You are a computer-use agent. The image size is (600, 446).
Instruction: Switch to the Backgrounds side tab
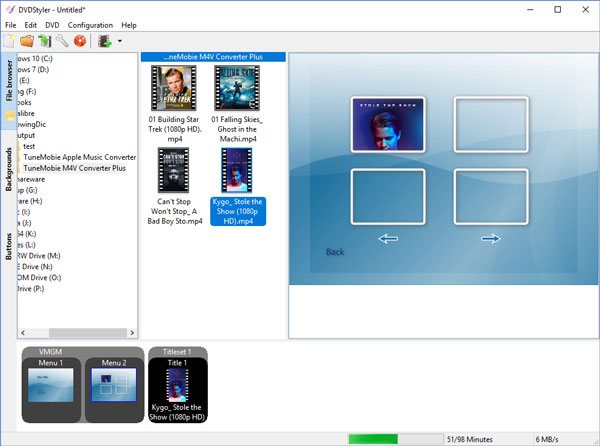pyautogui.click(x=9, y=169)
